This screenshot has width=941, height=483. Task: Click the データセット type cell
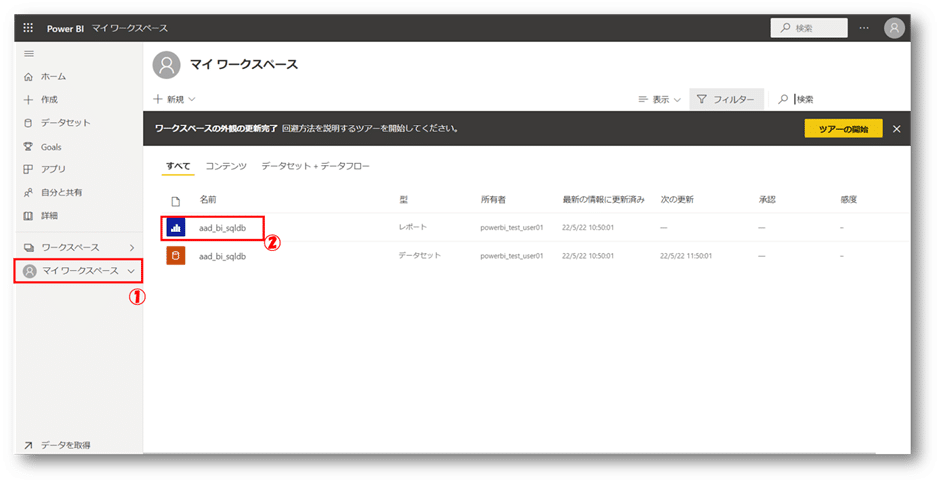[x=419, y=256]
